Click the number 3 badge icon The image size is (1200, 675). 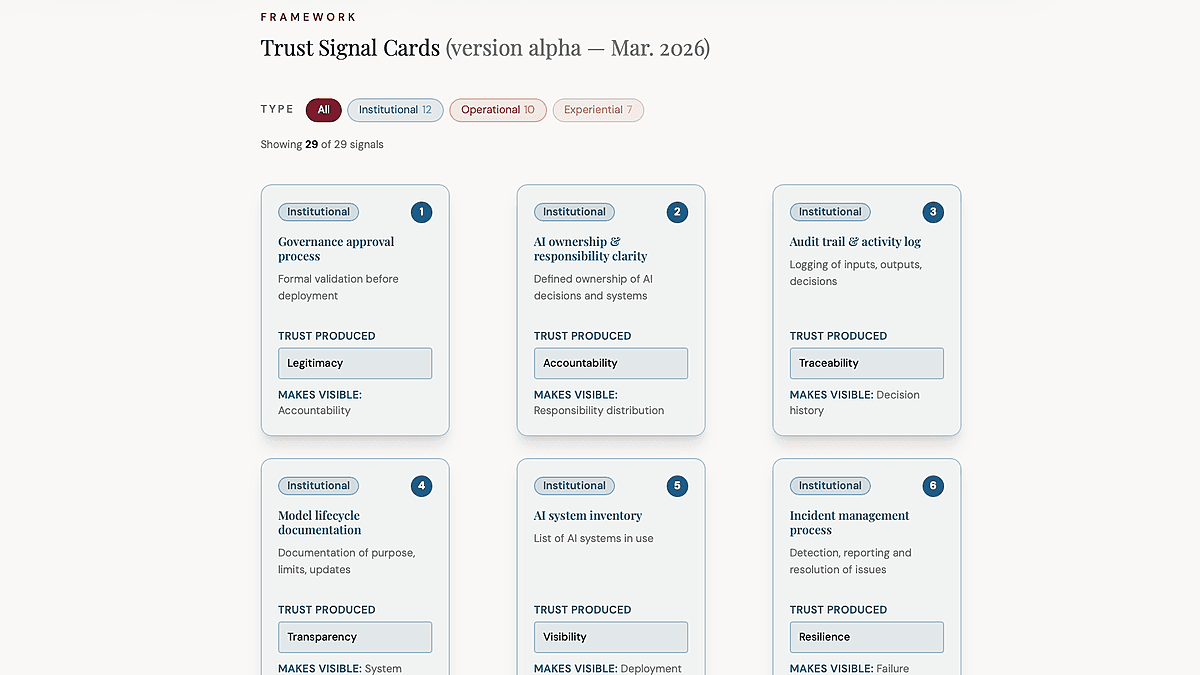pos(933,212)
